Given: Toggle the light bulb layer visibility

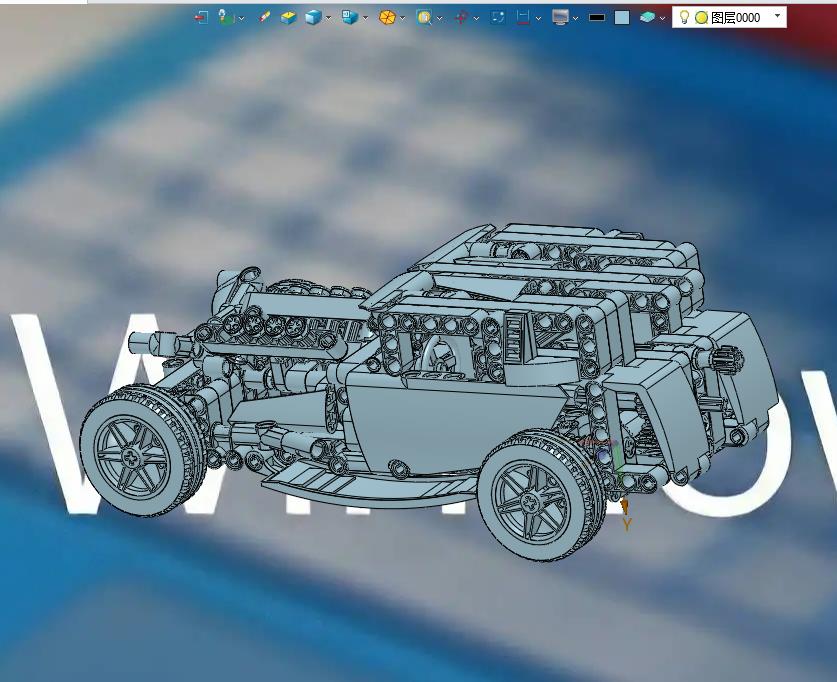Looking at the screenshot, I should pos(684,17).
